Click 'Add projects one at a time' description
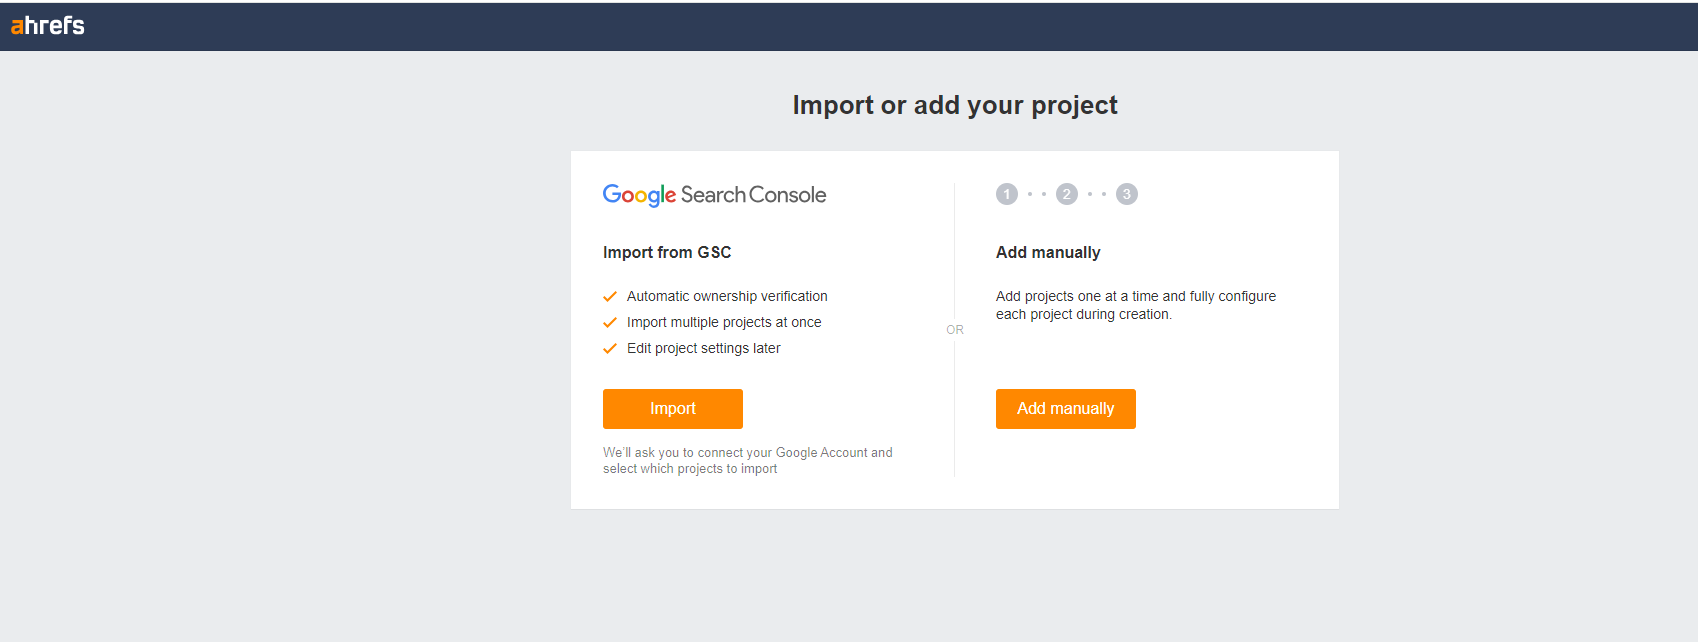The width and height of the screenshot is (1698, 642). (1136, 305)
